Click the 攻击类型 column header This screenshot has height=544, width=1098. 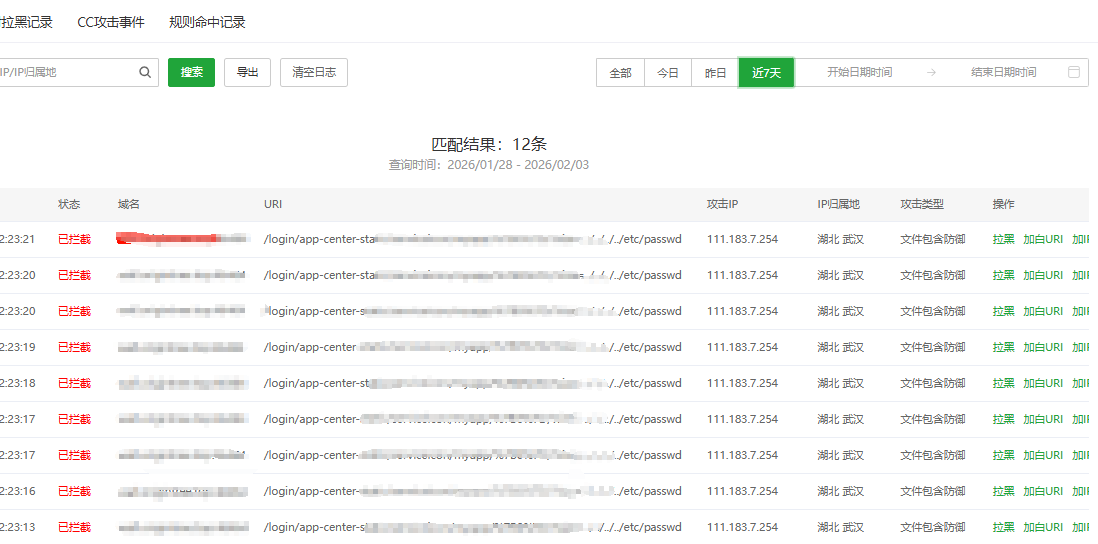tap(922, 204)
